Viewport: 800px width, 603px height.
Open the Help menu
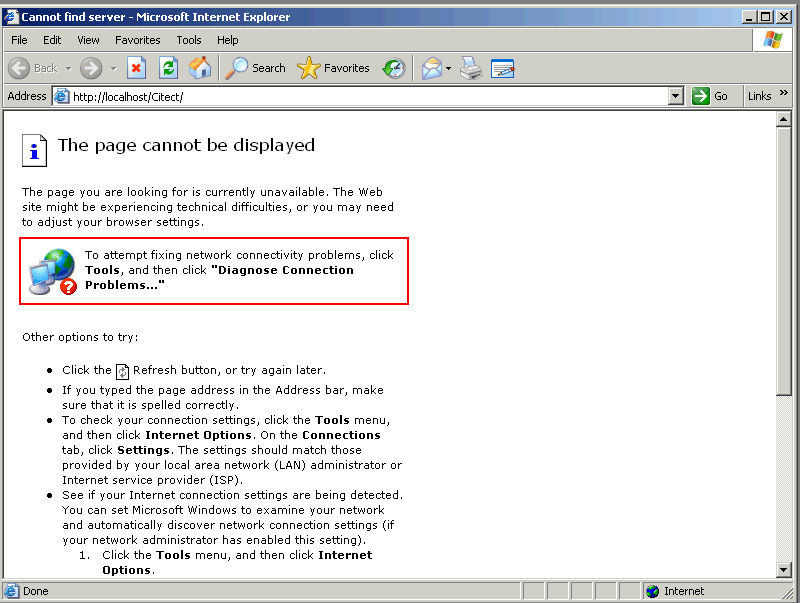click(x=228, y=40)
